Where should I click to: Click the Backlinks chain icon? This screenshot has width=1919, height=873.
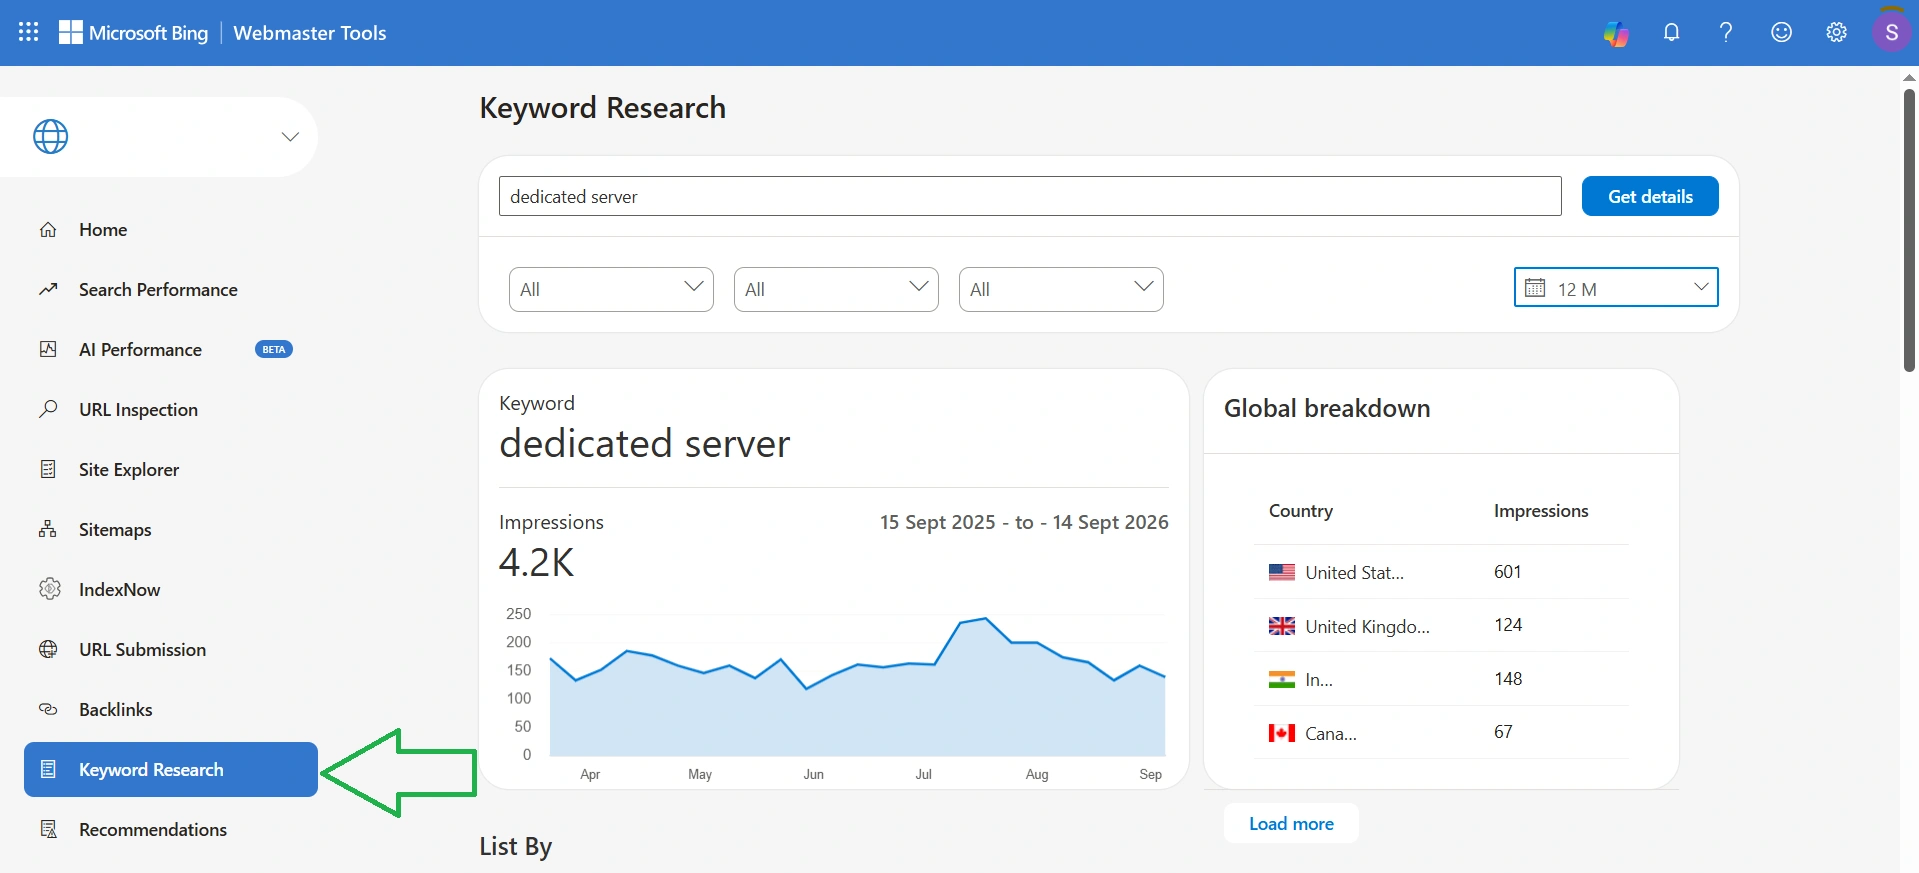48,709
